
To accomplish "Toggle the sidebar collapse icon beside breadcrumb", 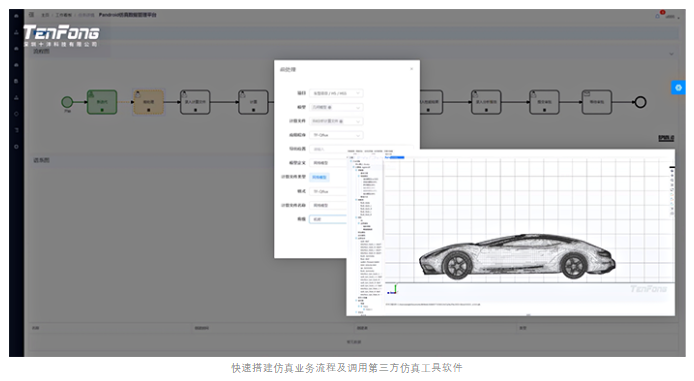I will (31, 15).
